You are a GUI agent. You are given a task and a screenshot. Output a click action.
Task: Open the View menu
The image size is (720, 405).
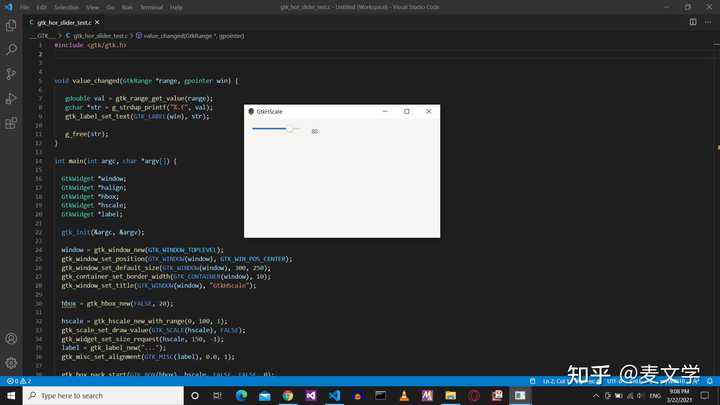(x=92, y=7)
